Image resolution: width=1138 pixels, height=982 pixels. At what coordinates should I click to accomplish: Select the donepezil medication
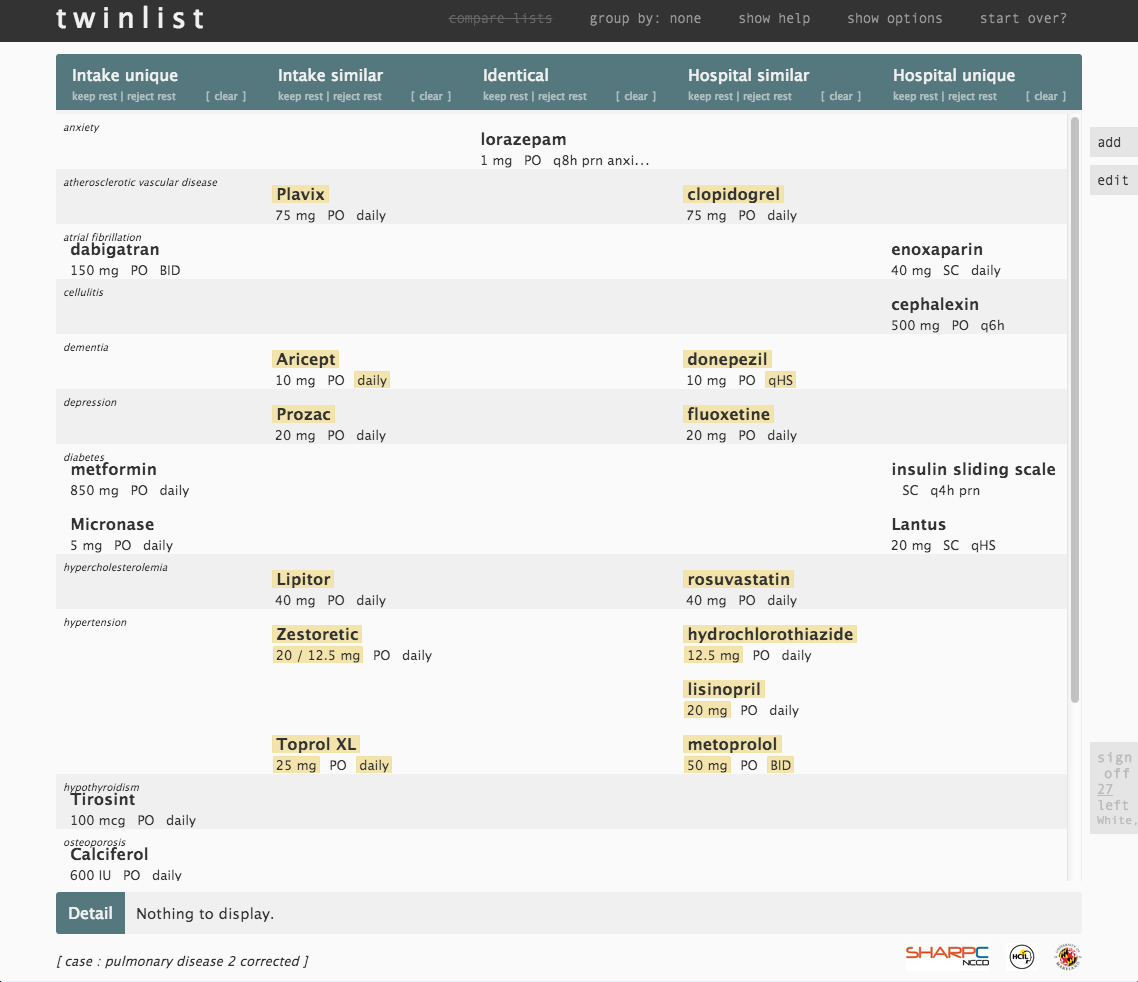[x=727, y=359]
